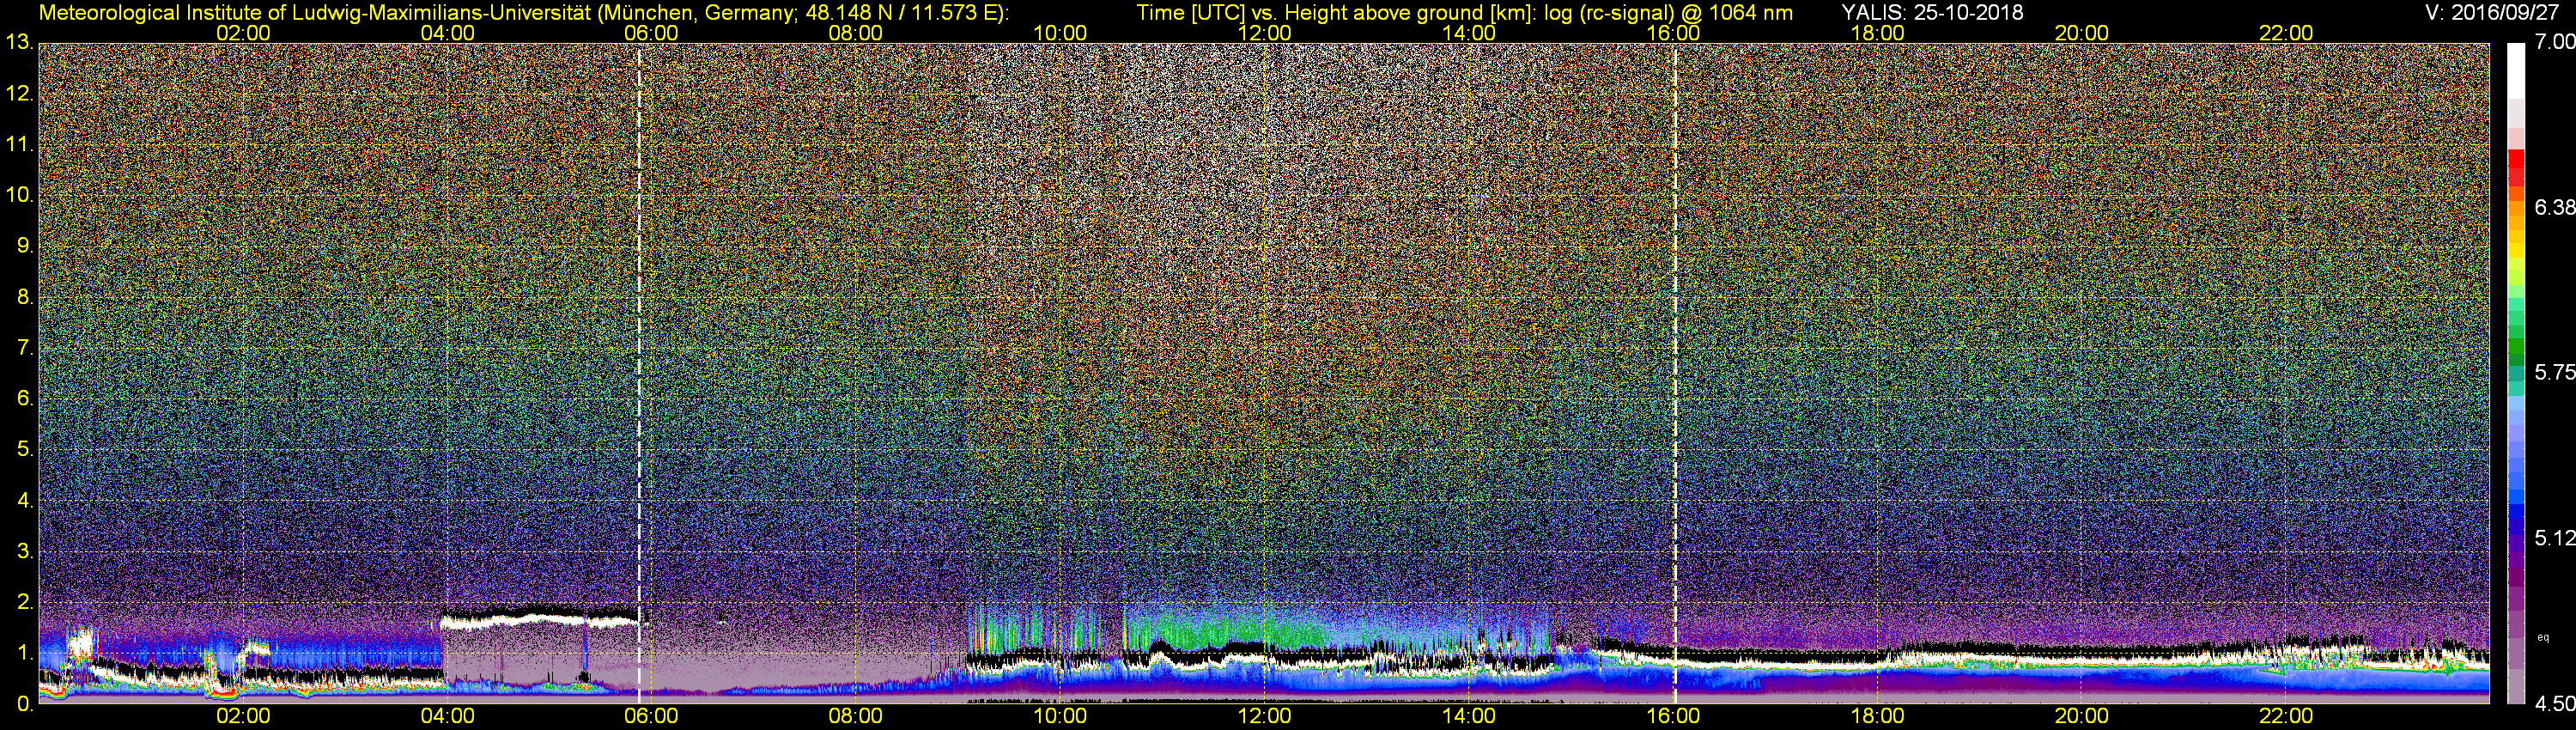Viewport: 2576px width, 730px height.
Task: Click the 12:00 label on the lower time axis
Action: (x=1264, y=717)
